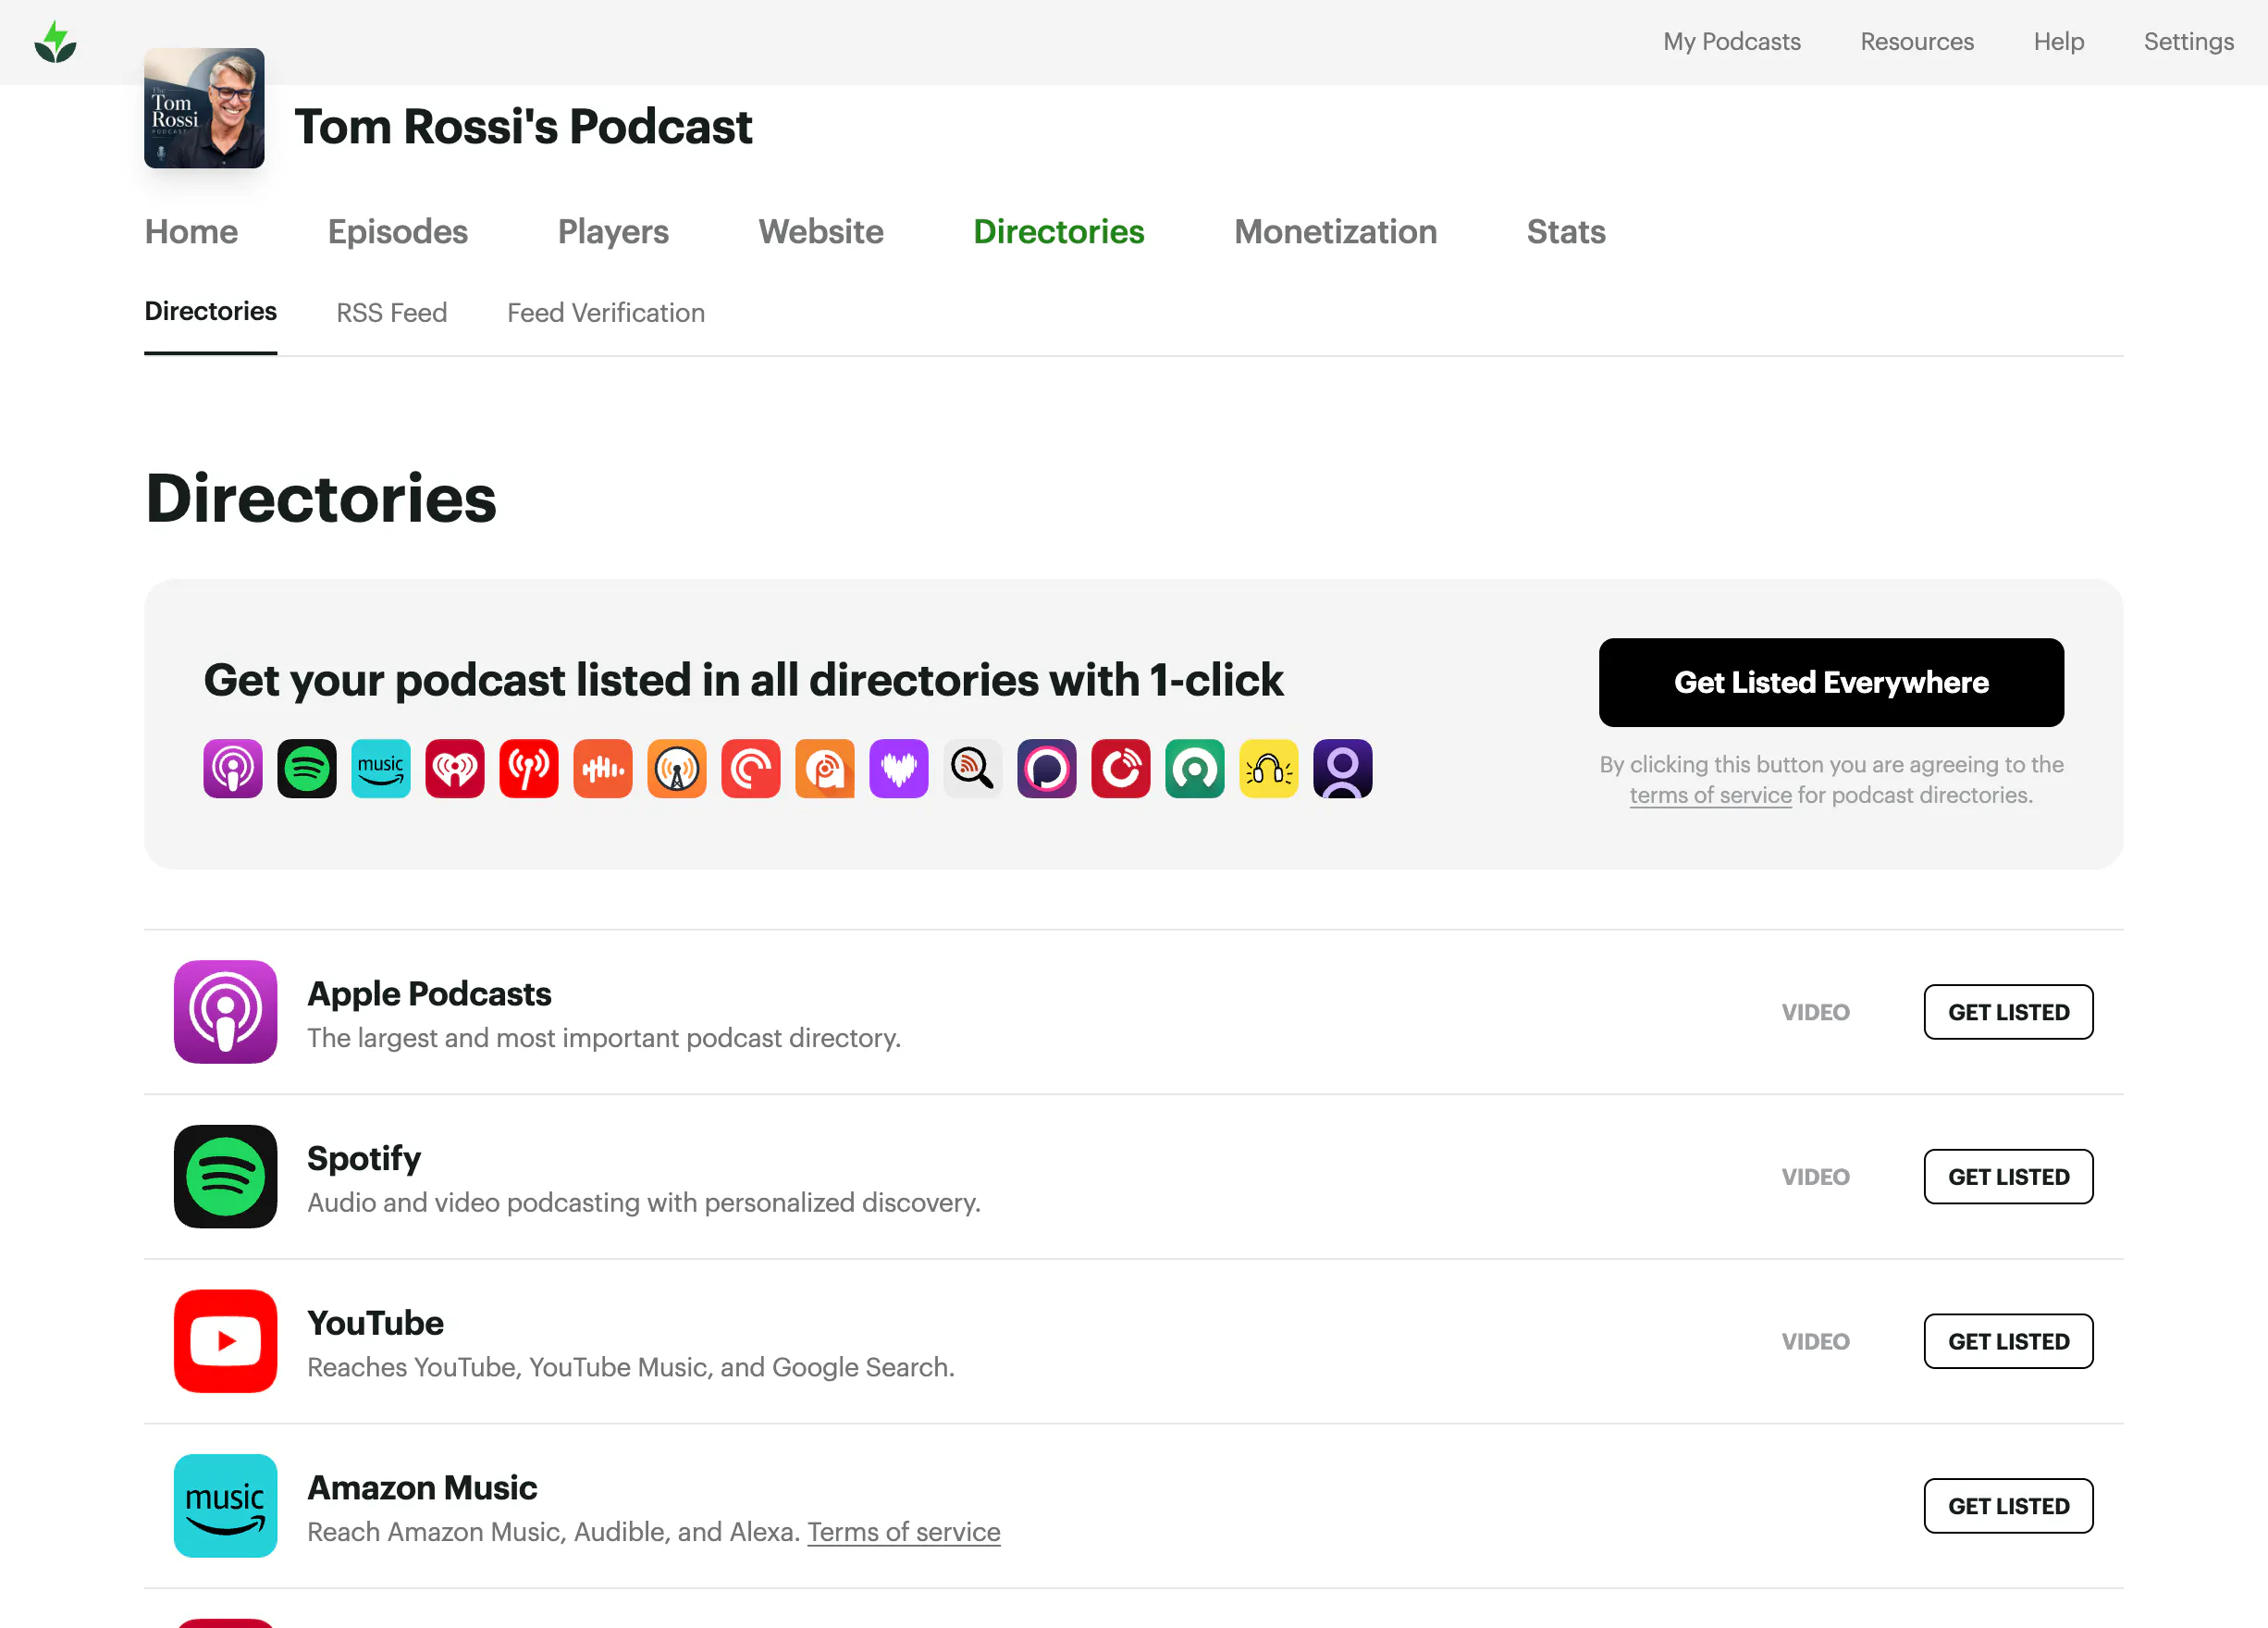
Task: Click the large Amazon Music list icon
Action: click(226, 1506)
